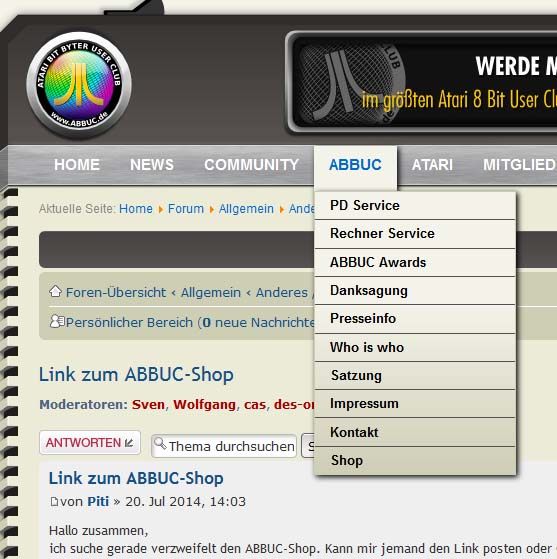Choose Shop from the ABBUC dropdown
Screen dimensions: 557x559
point(415,461)
